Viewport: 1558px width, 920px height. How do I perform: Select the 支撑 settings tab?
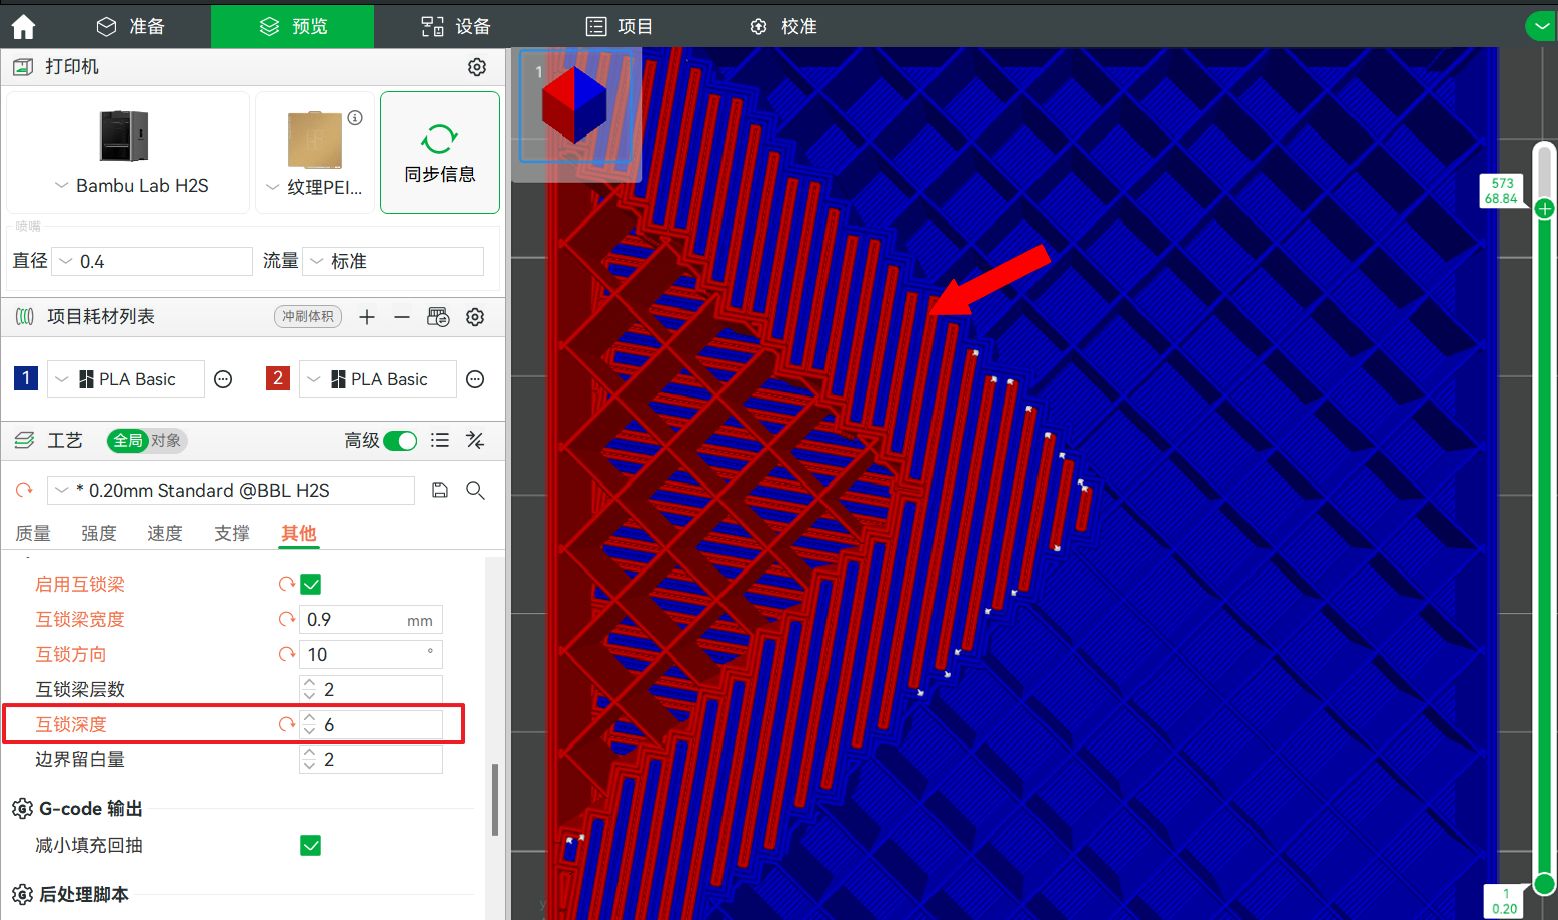pos(232,534)
